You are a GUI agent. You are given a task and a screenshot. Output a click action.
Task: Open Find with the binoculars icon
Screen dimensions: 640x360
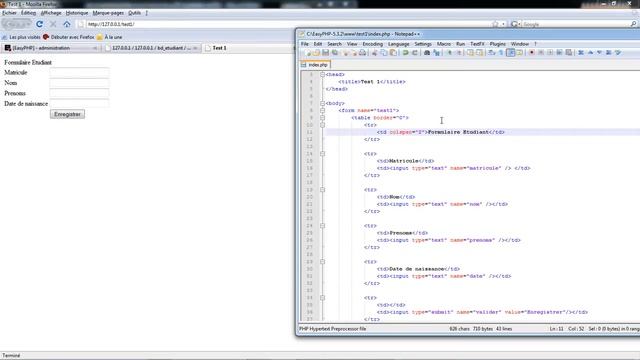427,53
